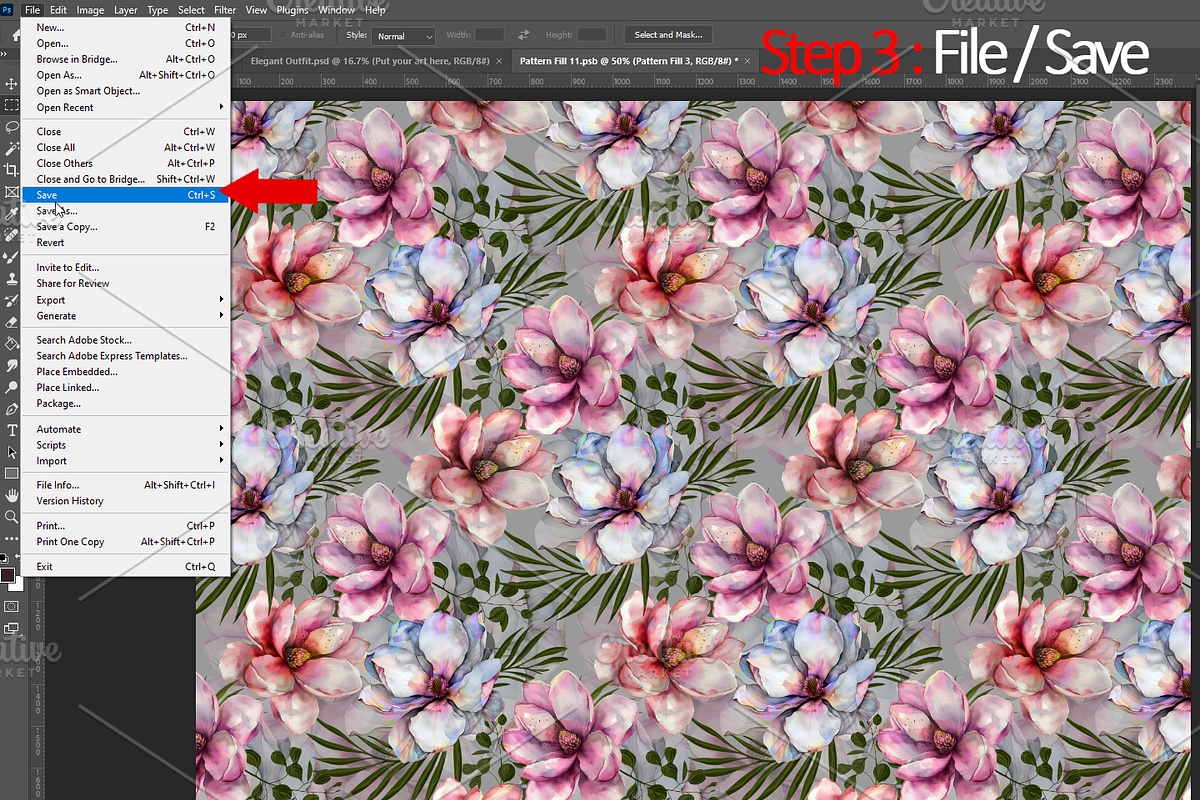Viewport: 1200px width, 800px height.
Task: Open the Filter menu
Action: (225, 10)
